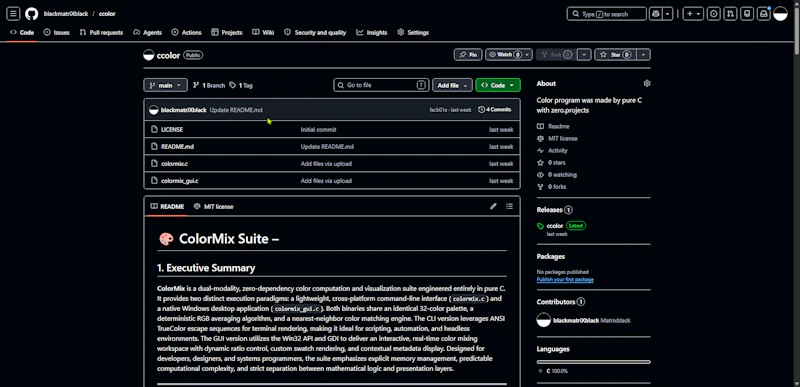Open the colormix.c file
Image resolution: width=800 pixels, height=387 pixels.
174,164
